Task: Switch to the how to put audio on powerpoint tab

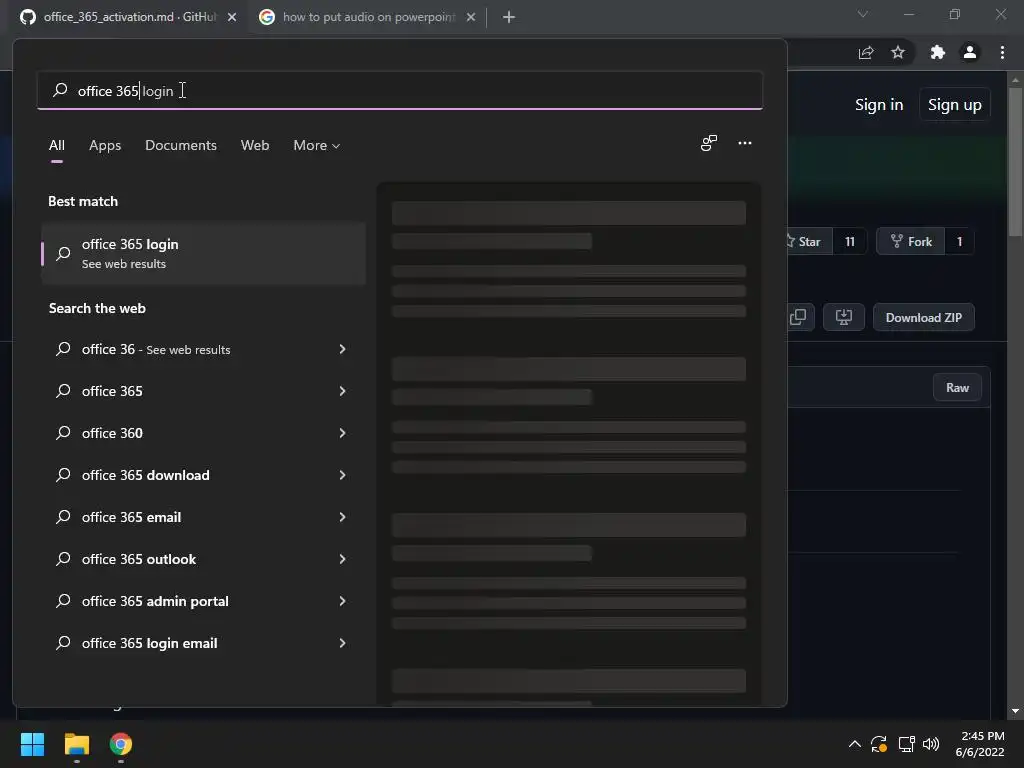Action: 368,17
